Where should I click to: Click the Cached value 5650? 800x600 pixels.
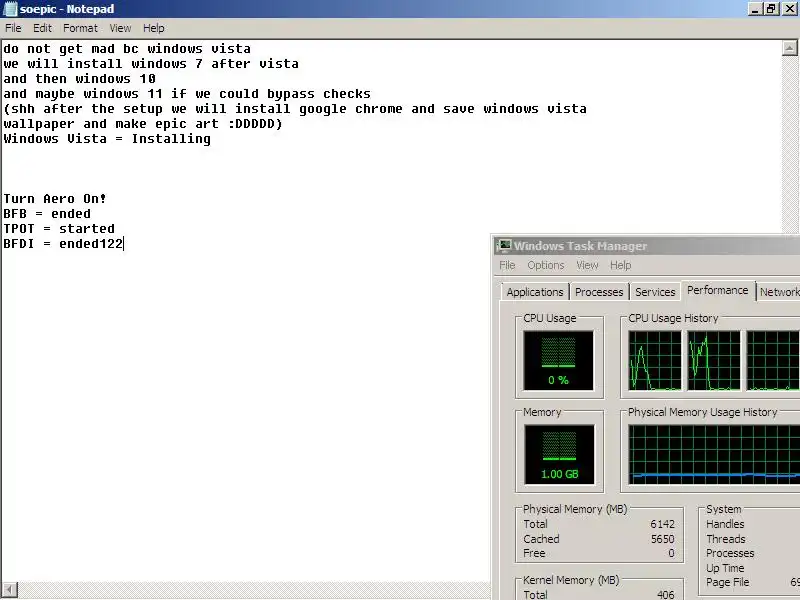coord(662,539)
